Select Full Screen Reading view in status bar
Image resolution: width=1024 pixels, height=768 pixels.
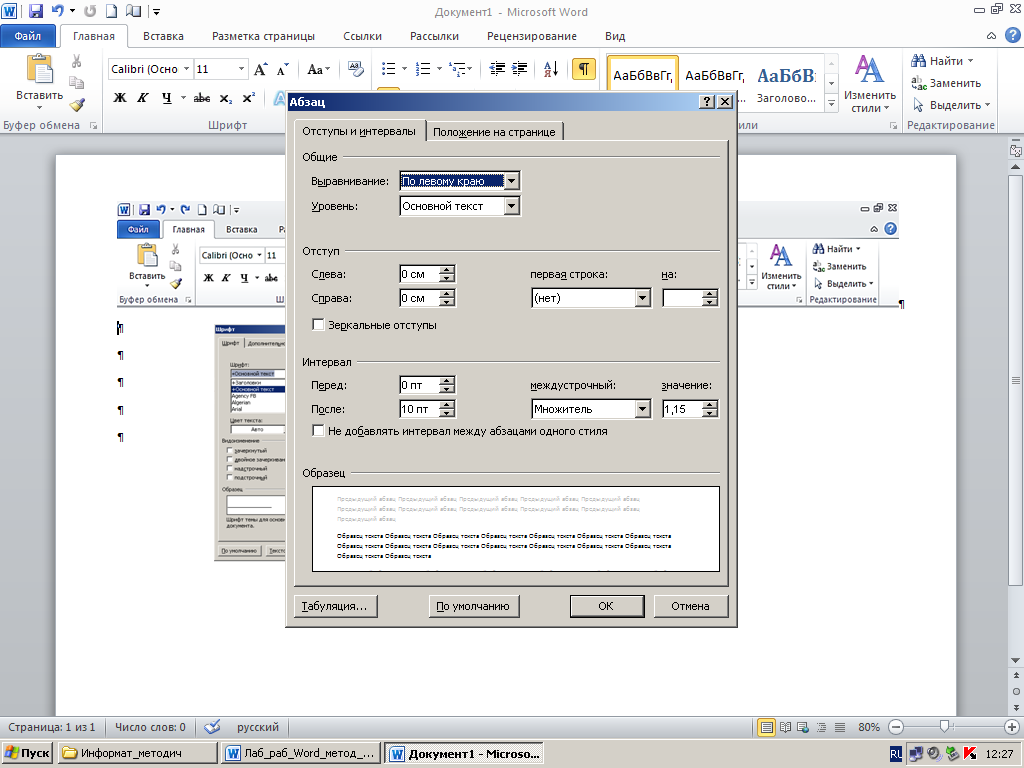786,727
